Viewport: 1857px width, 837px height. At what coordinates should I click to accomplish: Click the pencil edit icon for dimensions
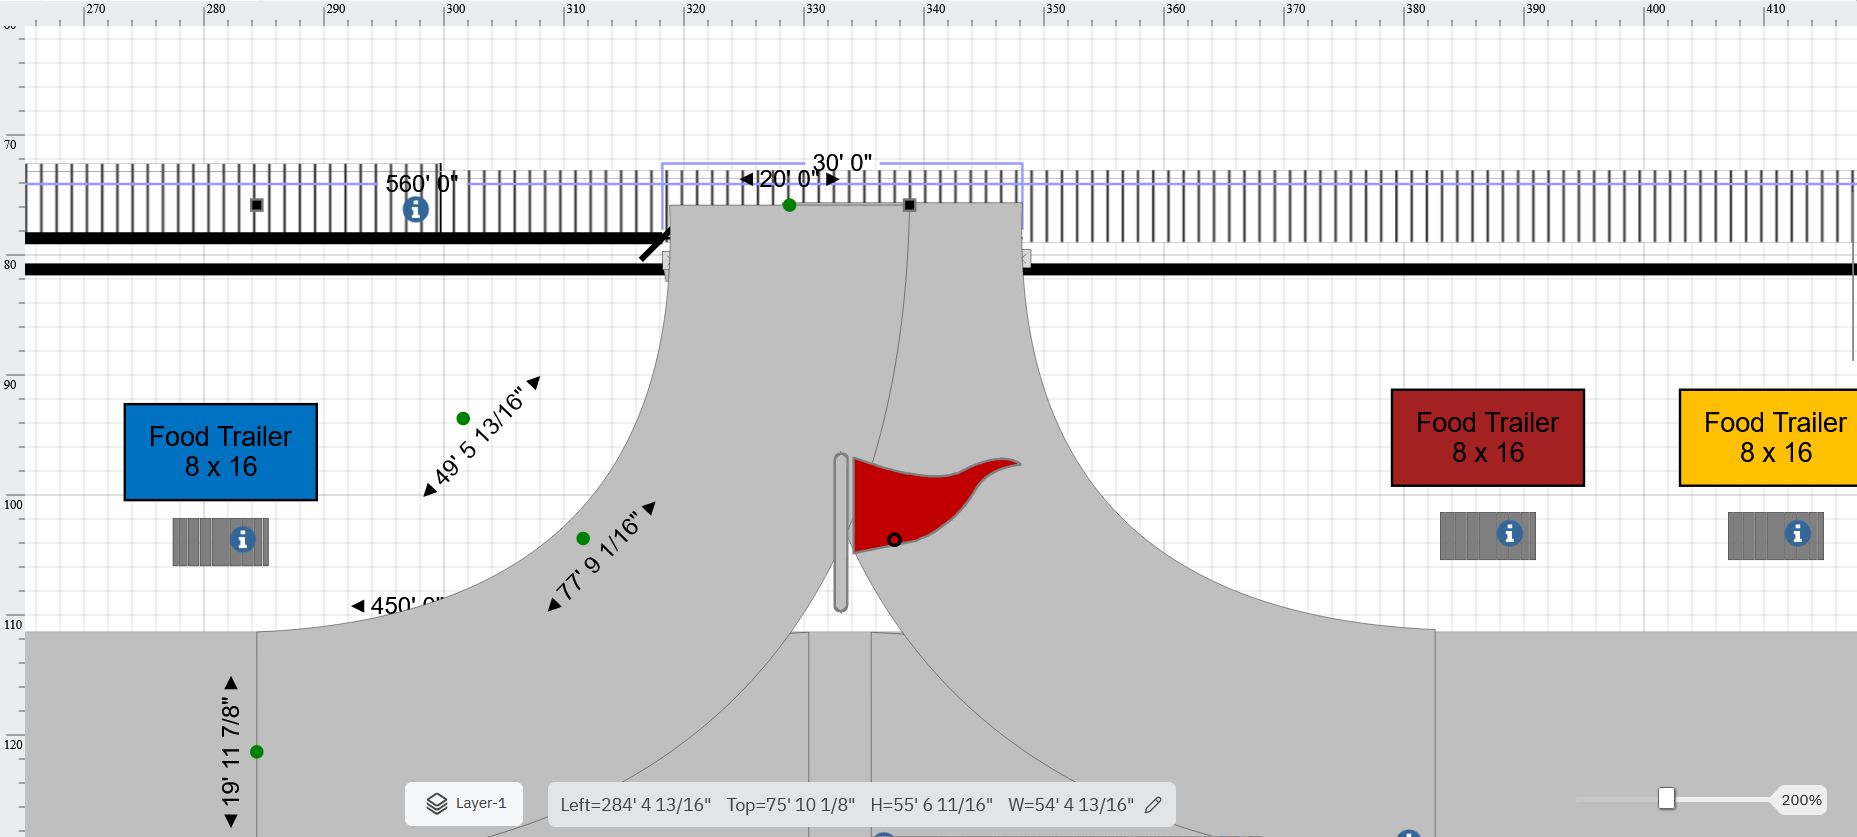tap(1153, 805)
